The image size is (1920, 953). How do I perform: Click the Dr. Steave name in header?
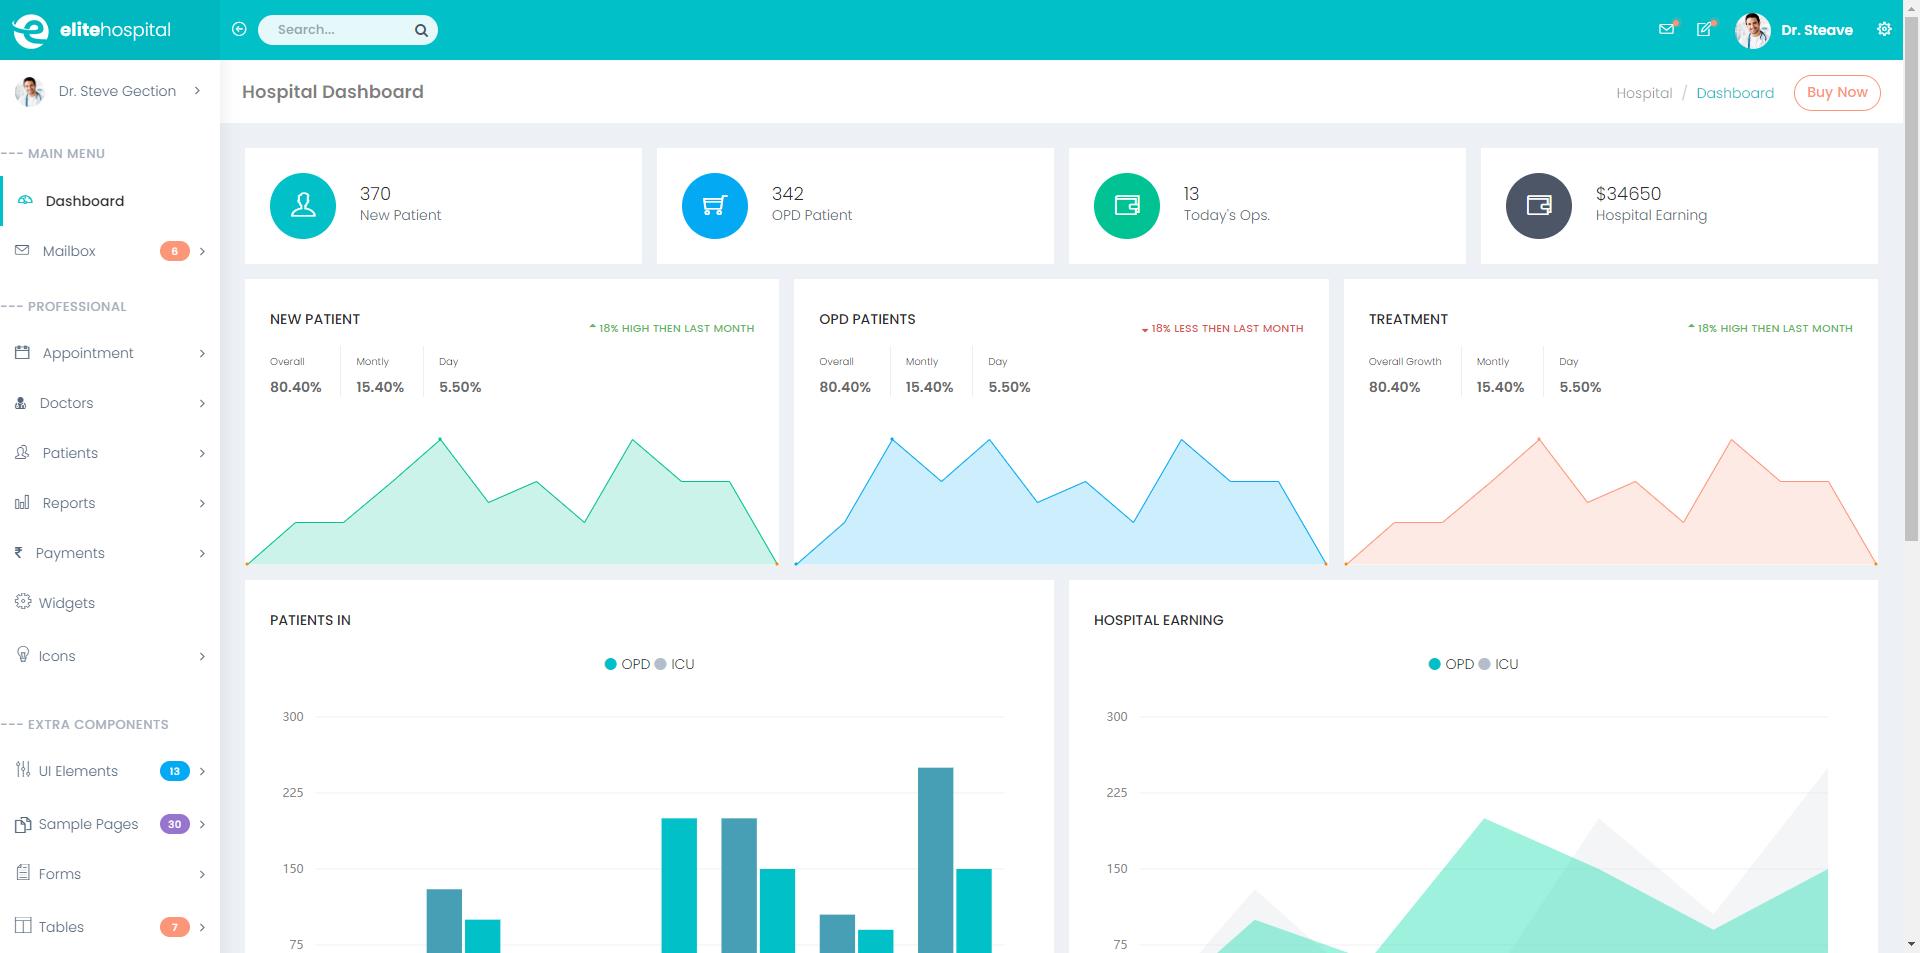(x=1817, y=30)
